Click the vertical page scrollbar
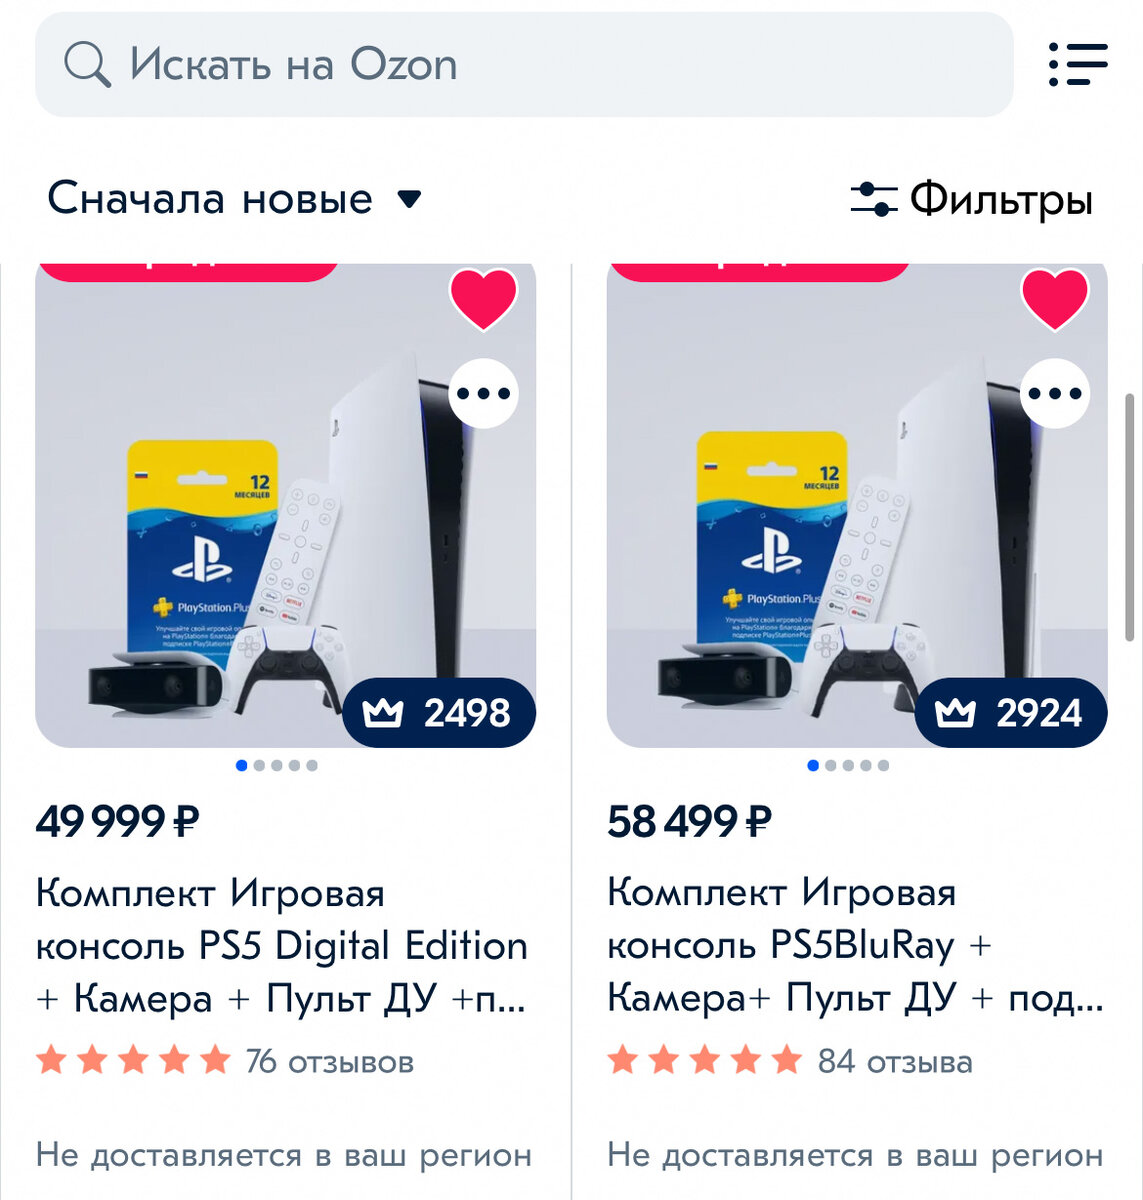Image resolution: width=1143 pixels, height=1200 pixels. [x=1130, y=517]
